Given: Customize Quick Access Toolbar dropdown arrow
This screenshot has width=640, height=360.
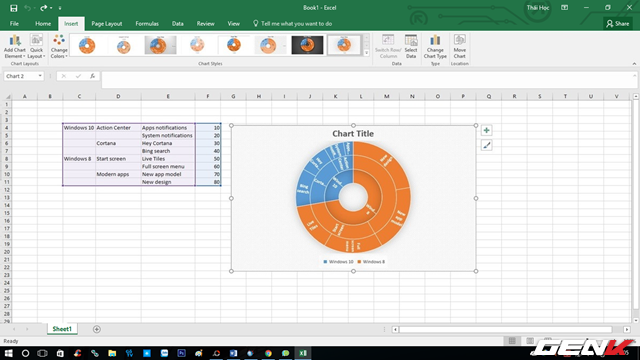Looking at the screenshot, I should [60, 8].
